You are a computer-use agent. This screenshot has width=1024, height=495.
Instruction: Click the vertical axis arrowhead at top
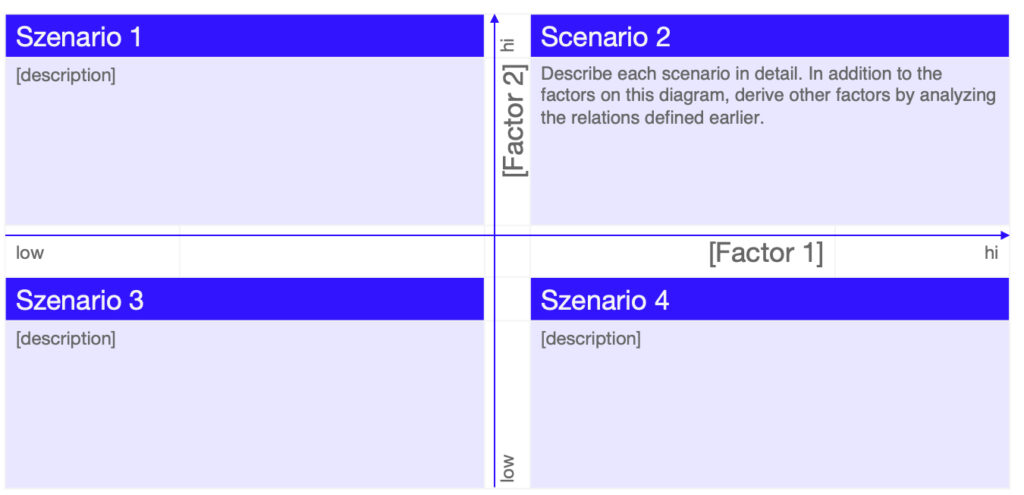click(x=494, y=18)
